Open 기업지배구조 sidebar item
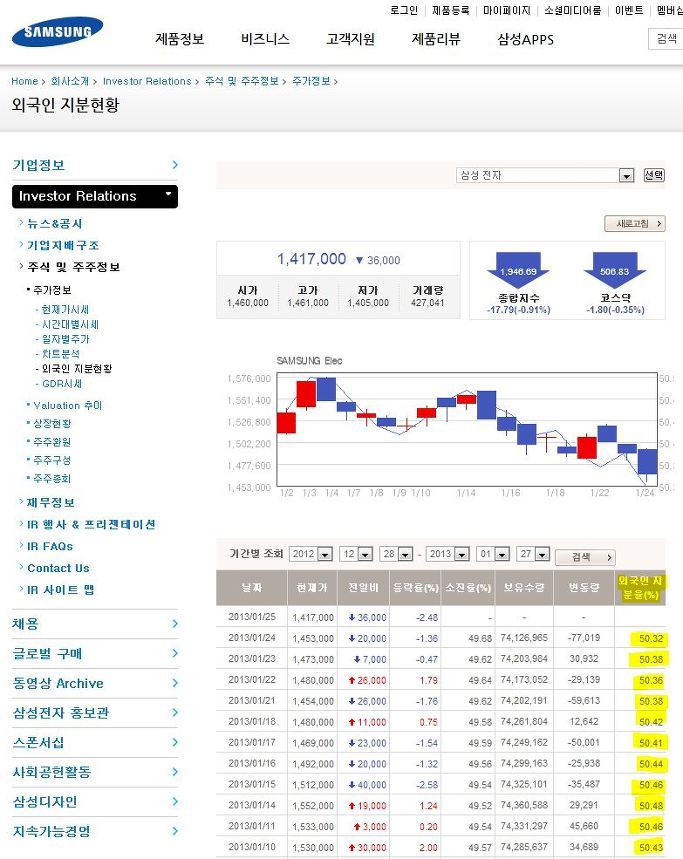683x859 pixels. [x=63, y=245]
